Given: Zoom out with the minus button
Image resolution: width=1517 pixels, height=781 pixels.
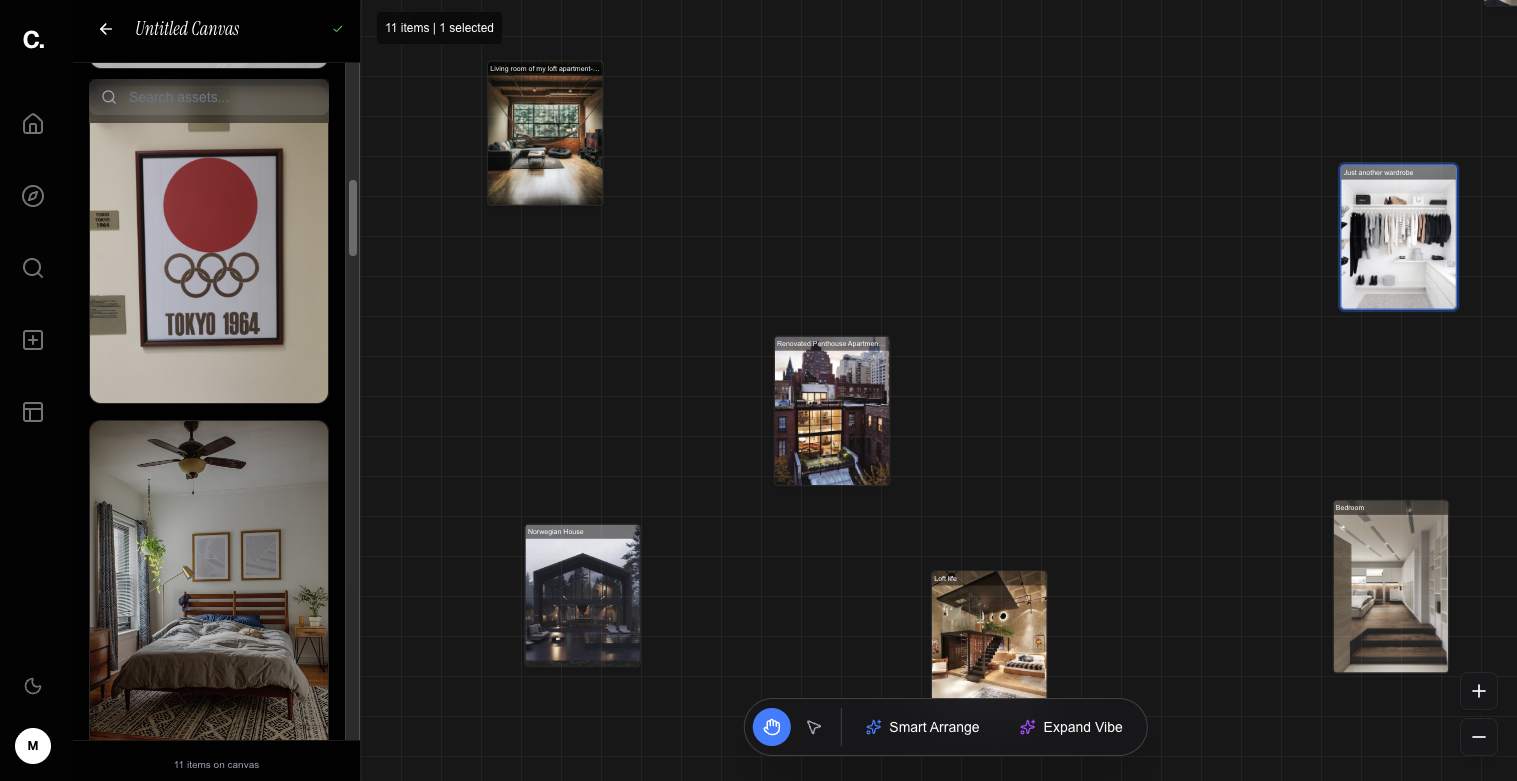Looking at the screenshot, I should (x=1479, y=737).
